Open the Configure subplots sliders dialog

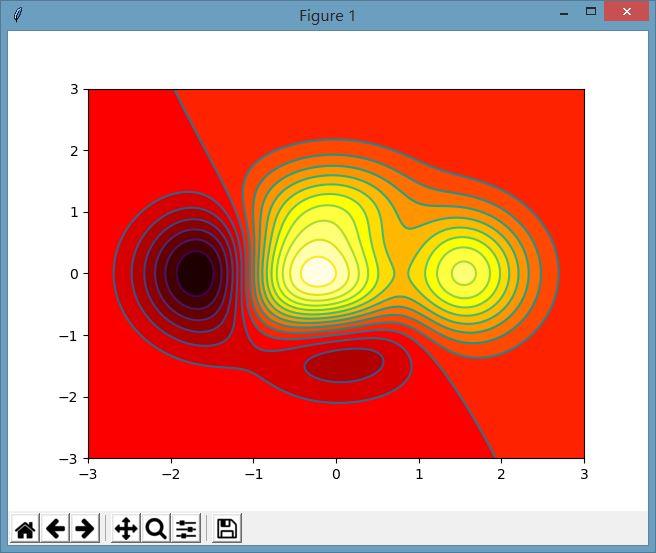tap(186, 528)
